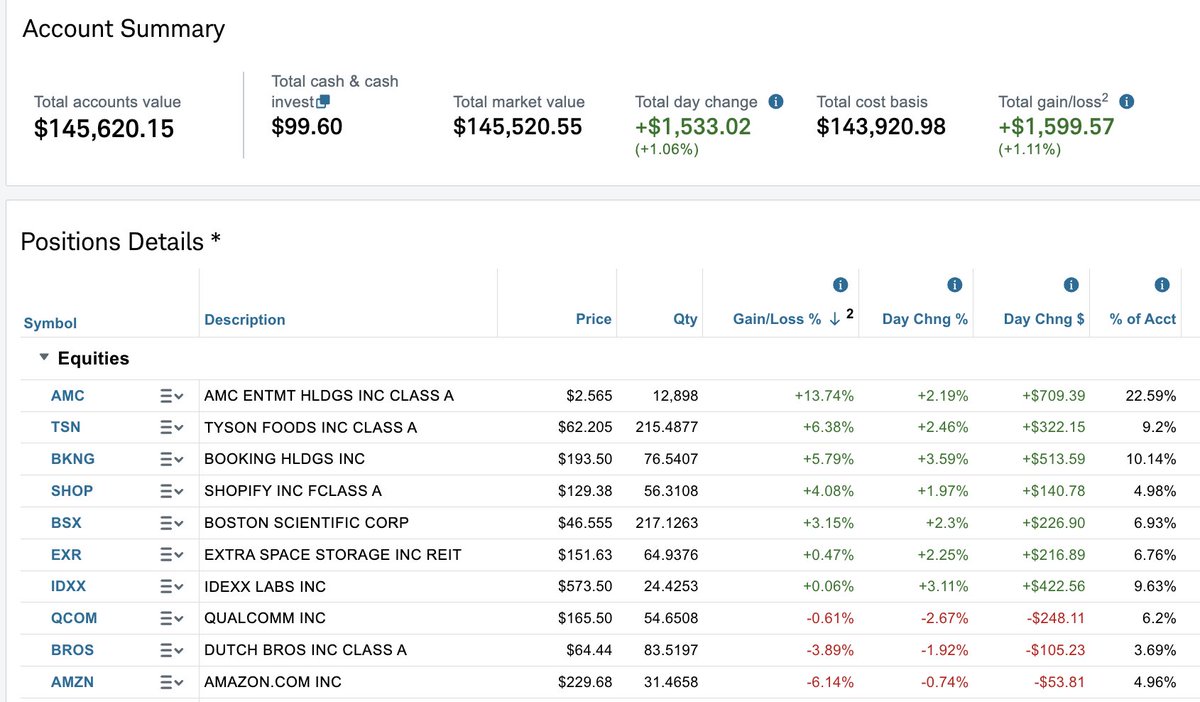Click info icon above Gain/Loss % column
Viewport: 1200px width, 702px height.
click(840, 285)
